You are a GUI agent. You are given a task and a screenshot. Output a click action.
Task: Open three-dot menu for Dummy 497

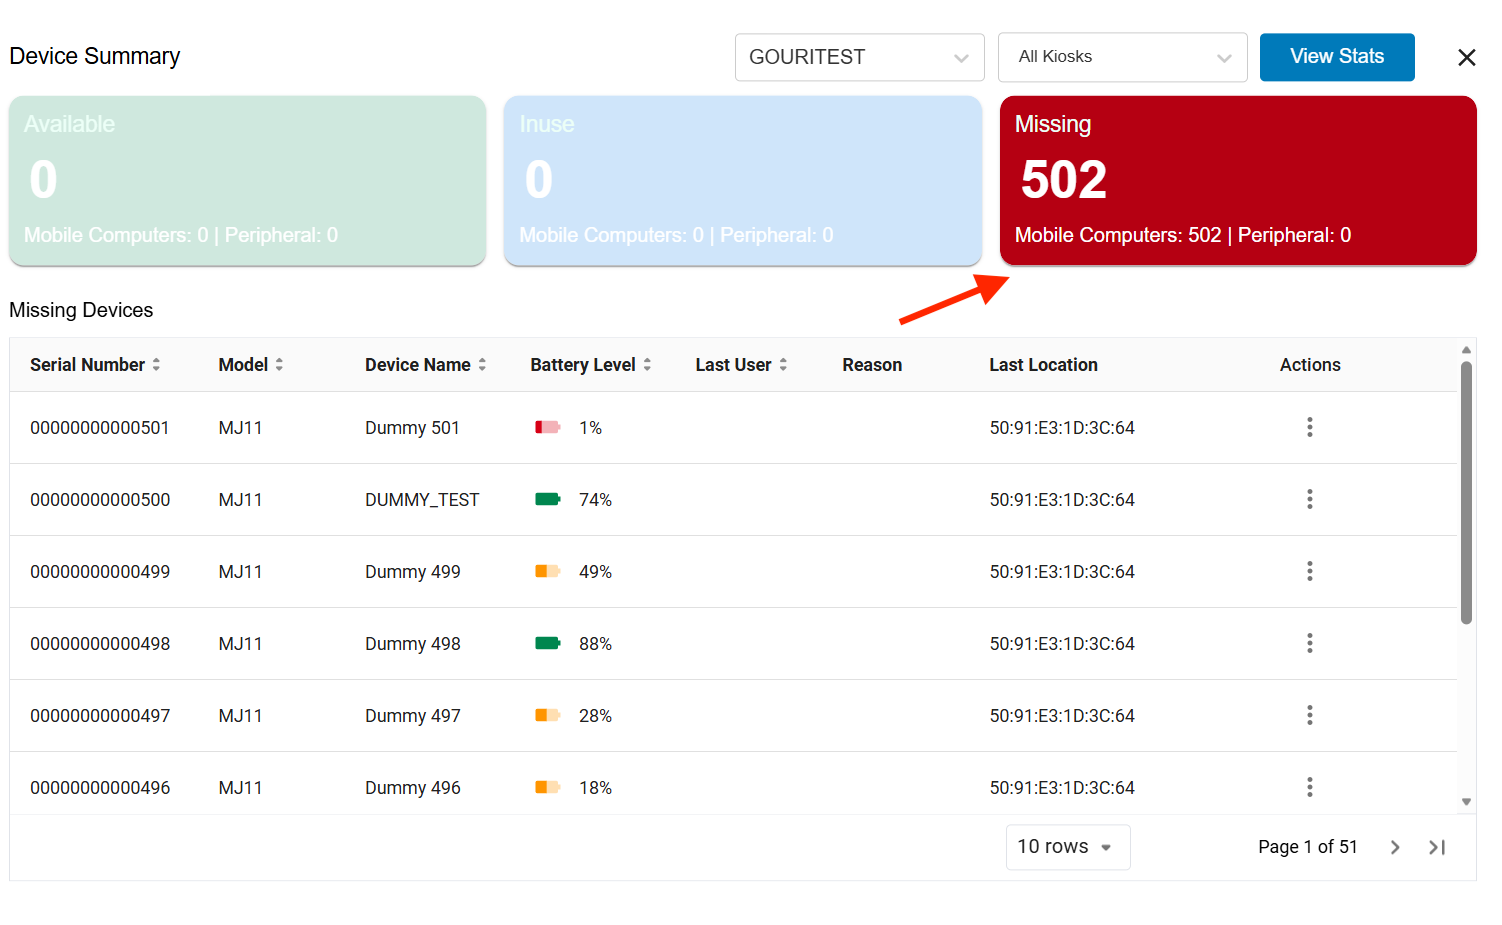(1309, 716)
